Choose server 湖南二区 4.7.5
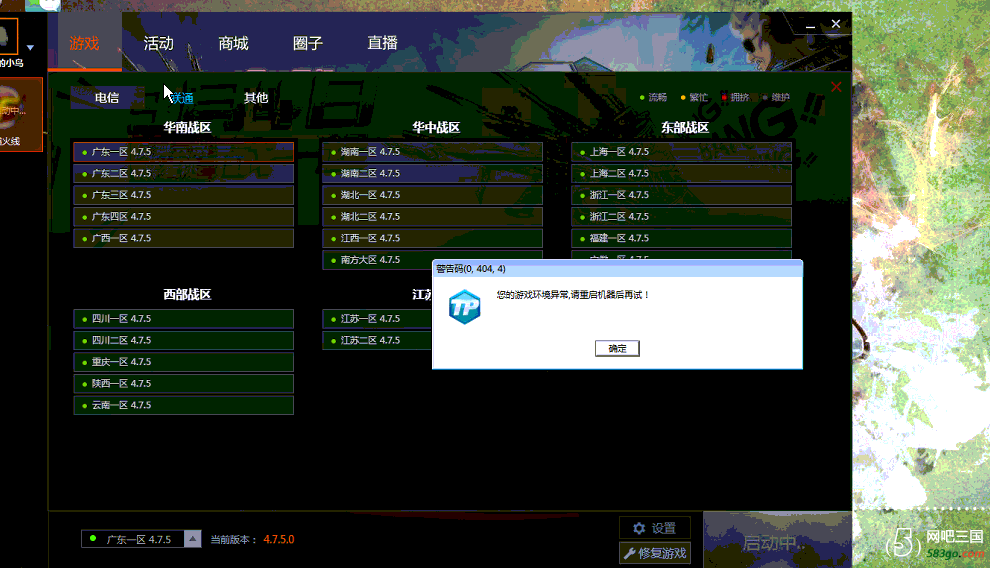Viewport: 990px width, 569px height. (x=432, y=173)
